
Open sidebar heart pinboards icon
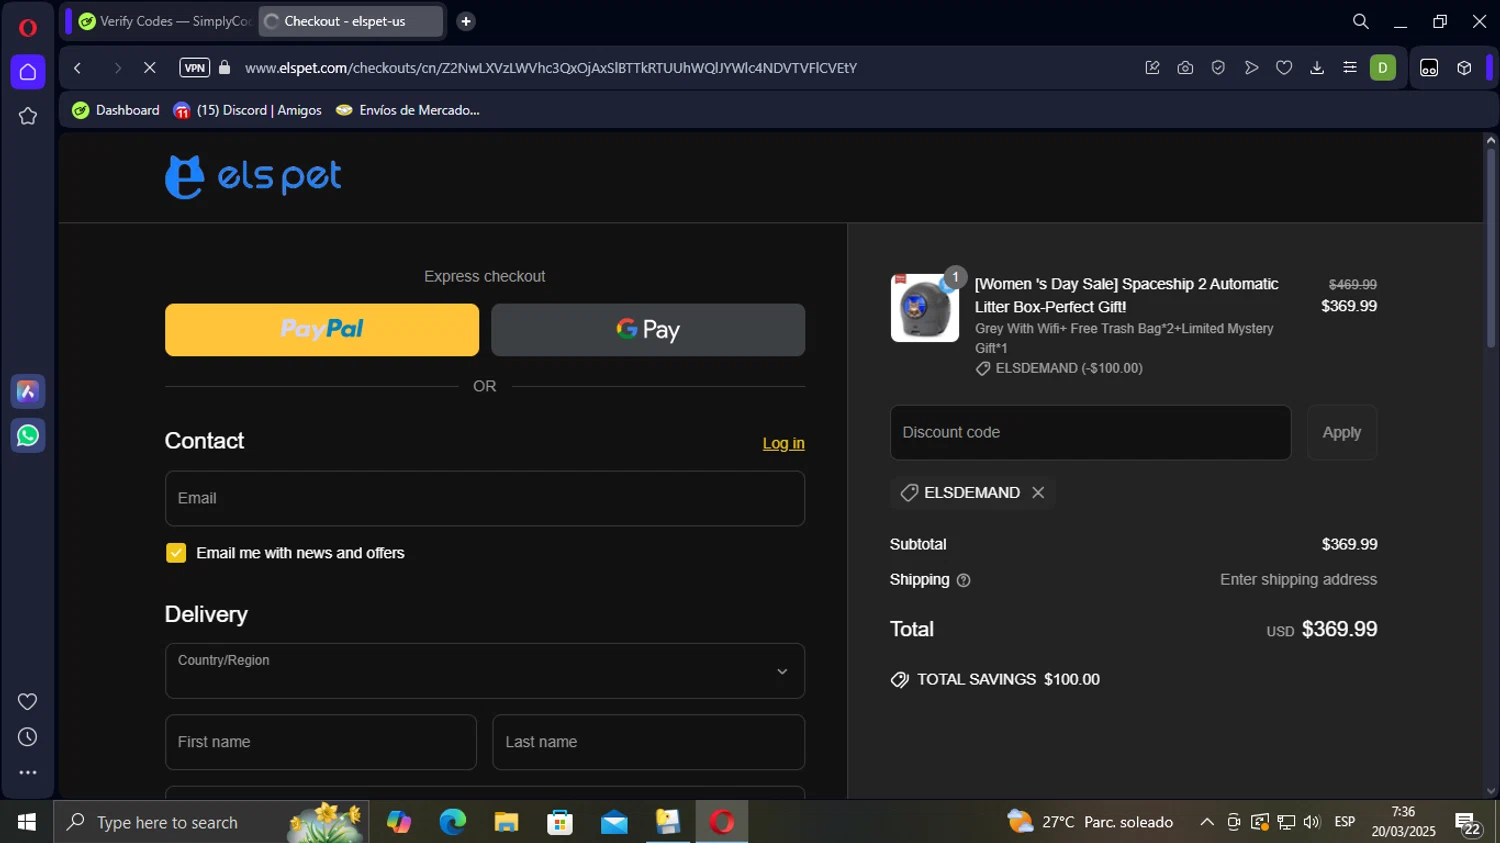point(28,702)
